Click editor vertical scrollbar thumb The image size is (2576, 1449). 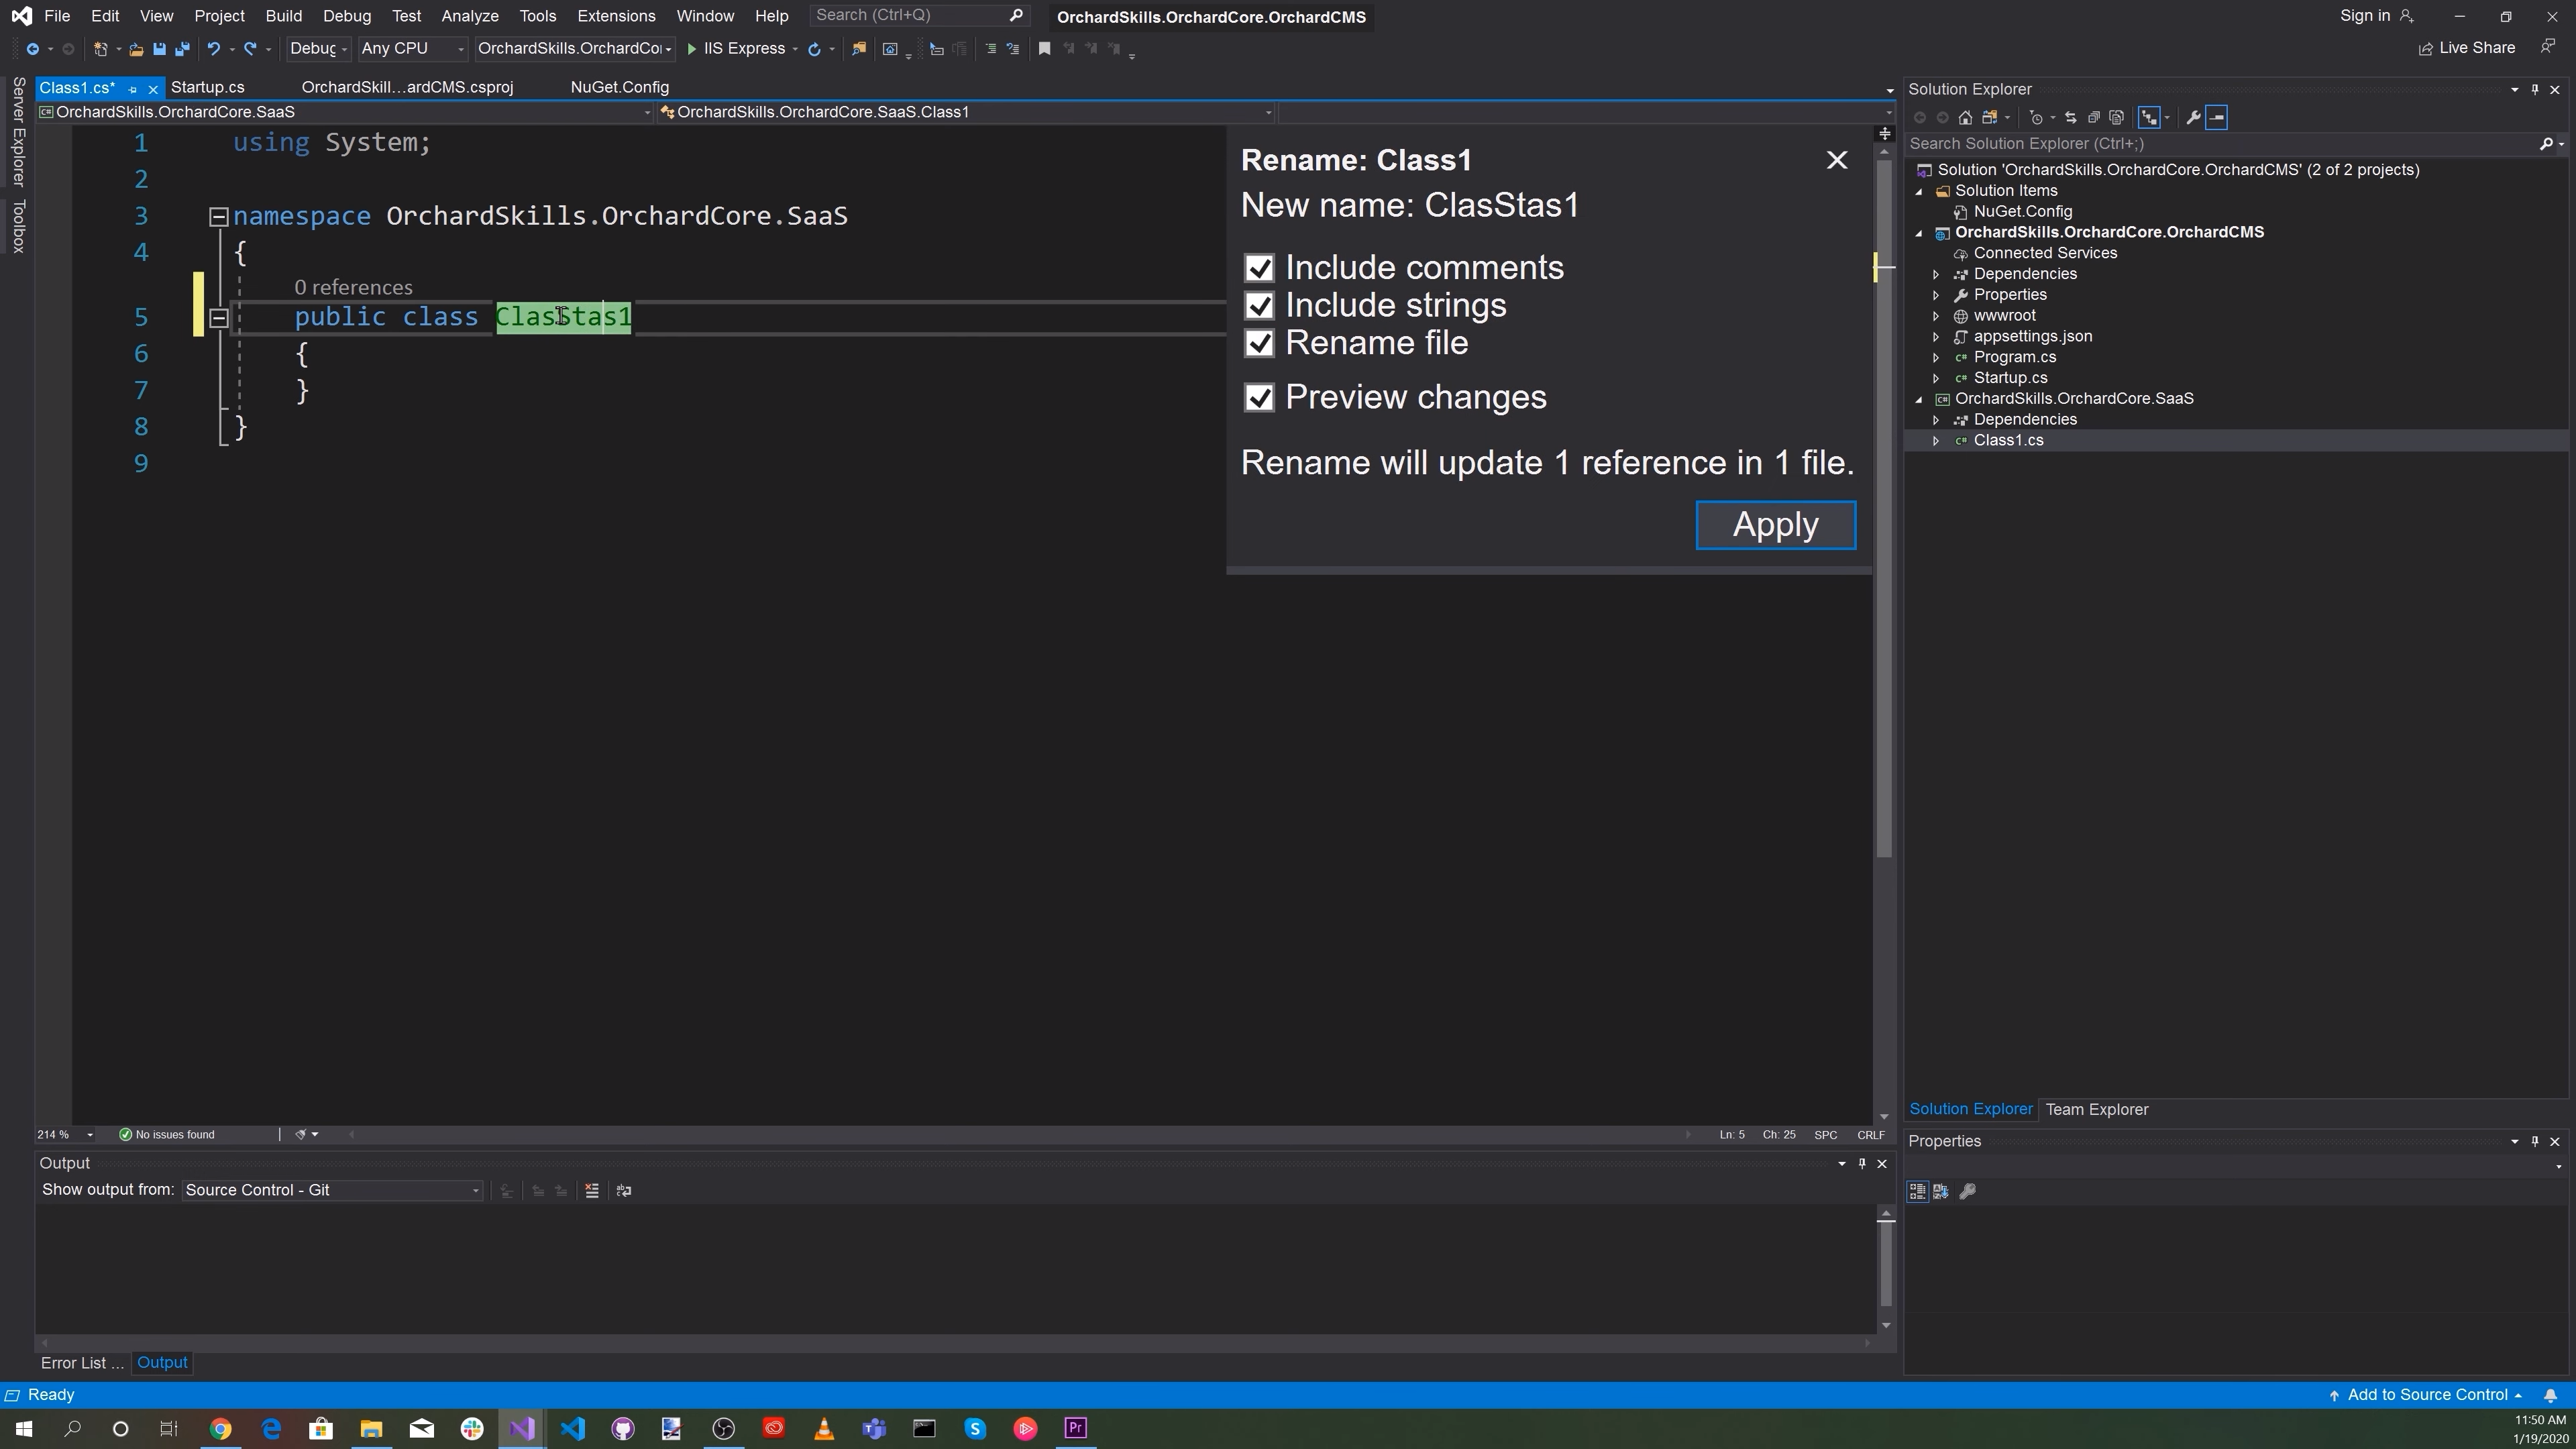tap(1884, 510)
